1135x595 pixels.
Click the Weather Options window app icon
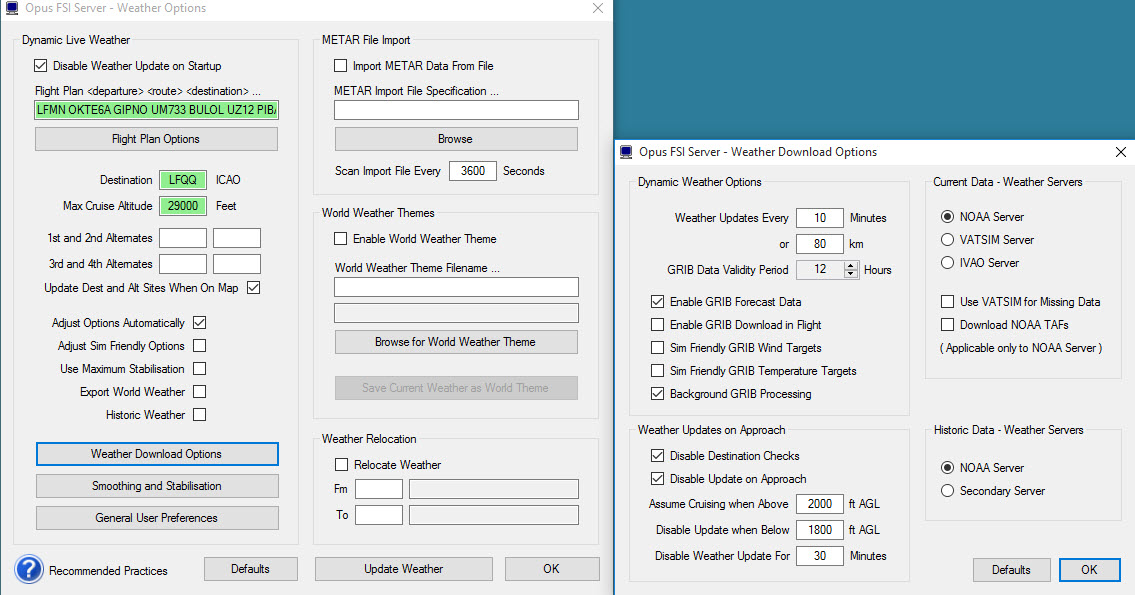[12, 8]
